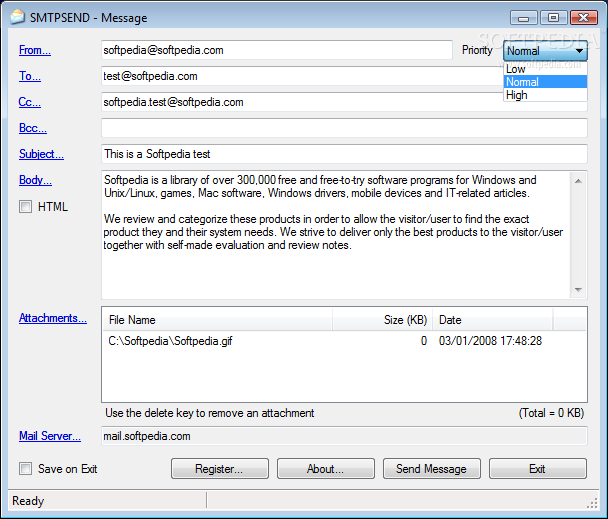Click the empty Bcc input field
Image resolution: width=608 pixels, height=519 pixels.
click(344, 128)
